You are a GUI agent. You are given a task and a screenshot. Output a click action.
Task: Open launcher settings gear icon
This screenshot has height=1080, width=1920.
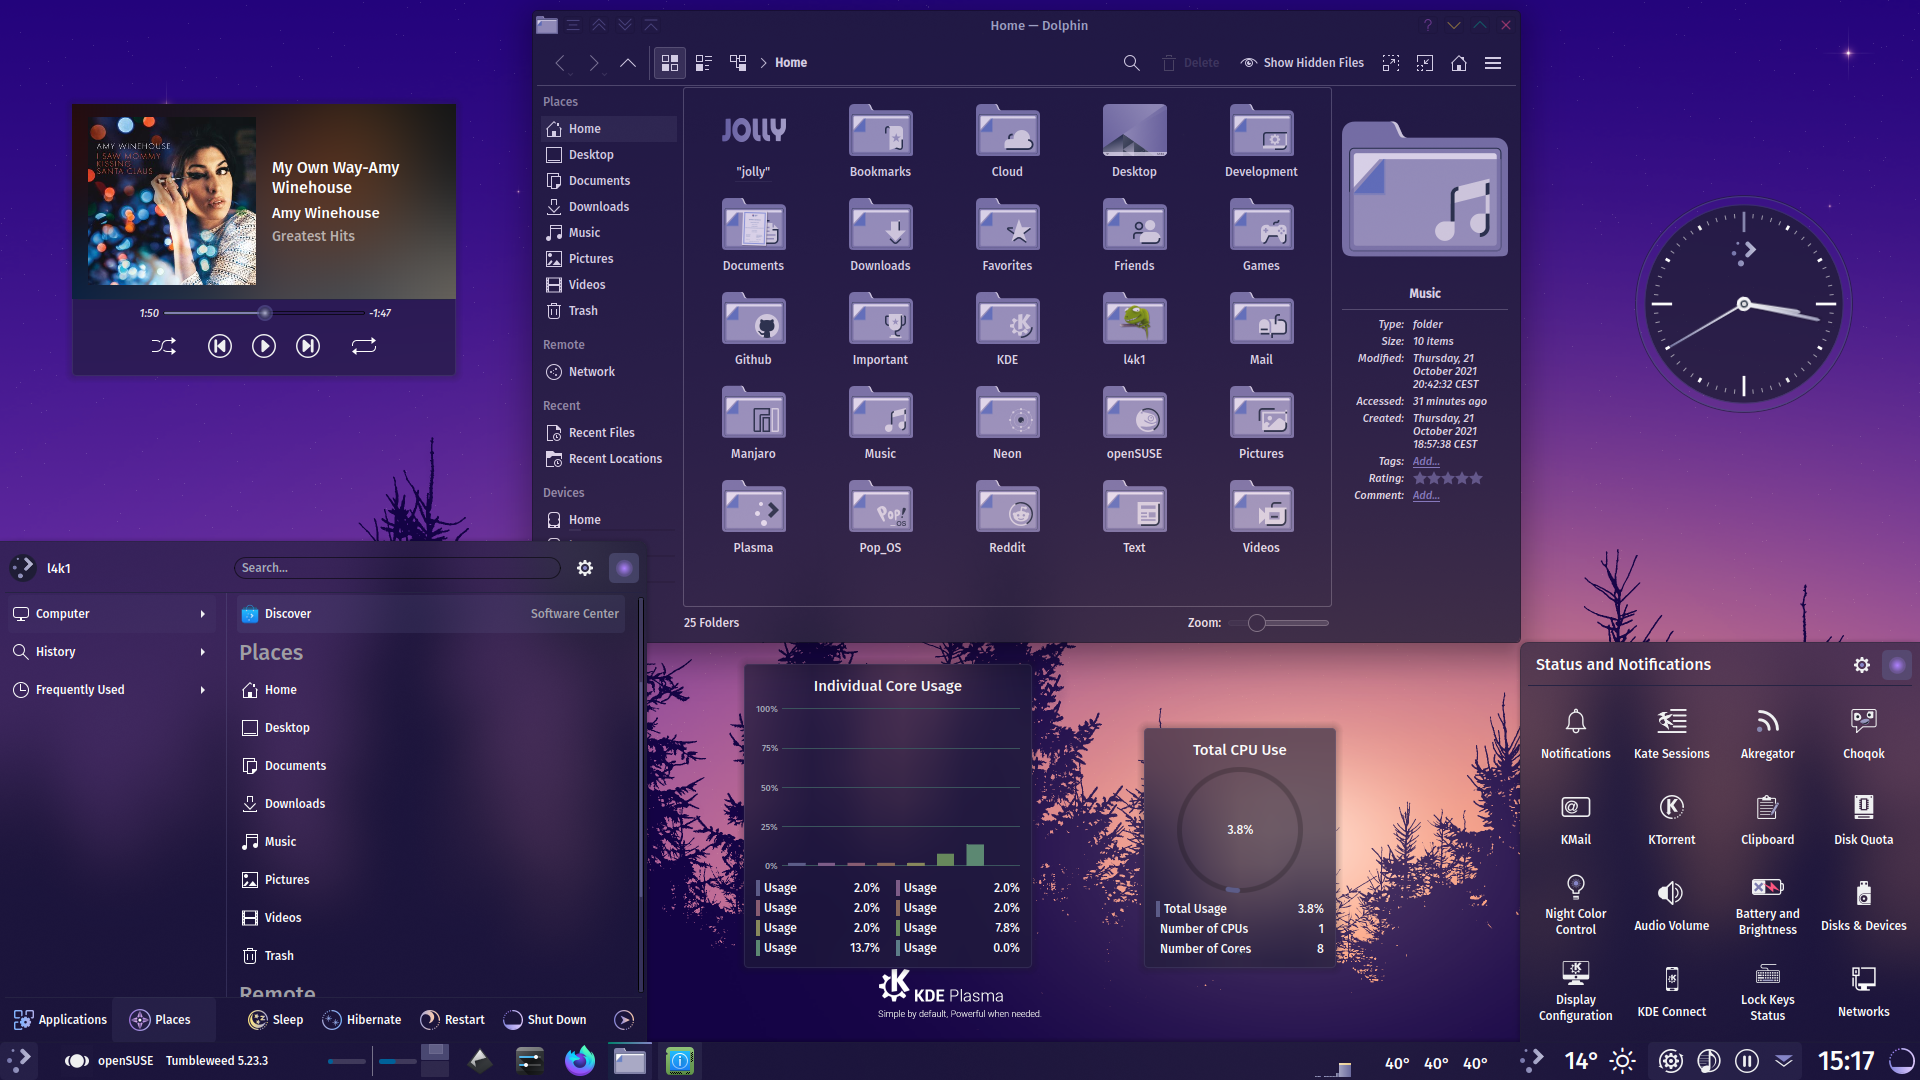[585, 568]
